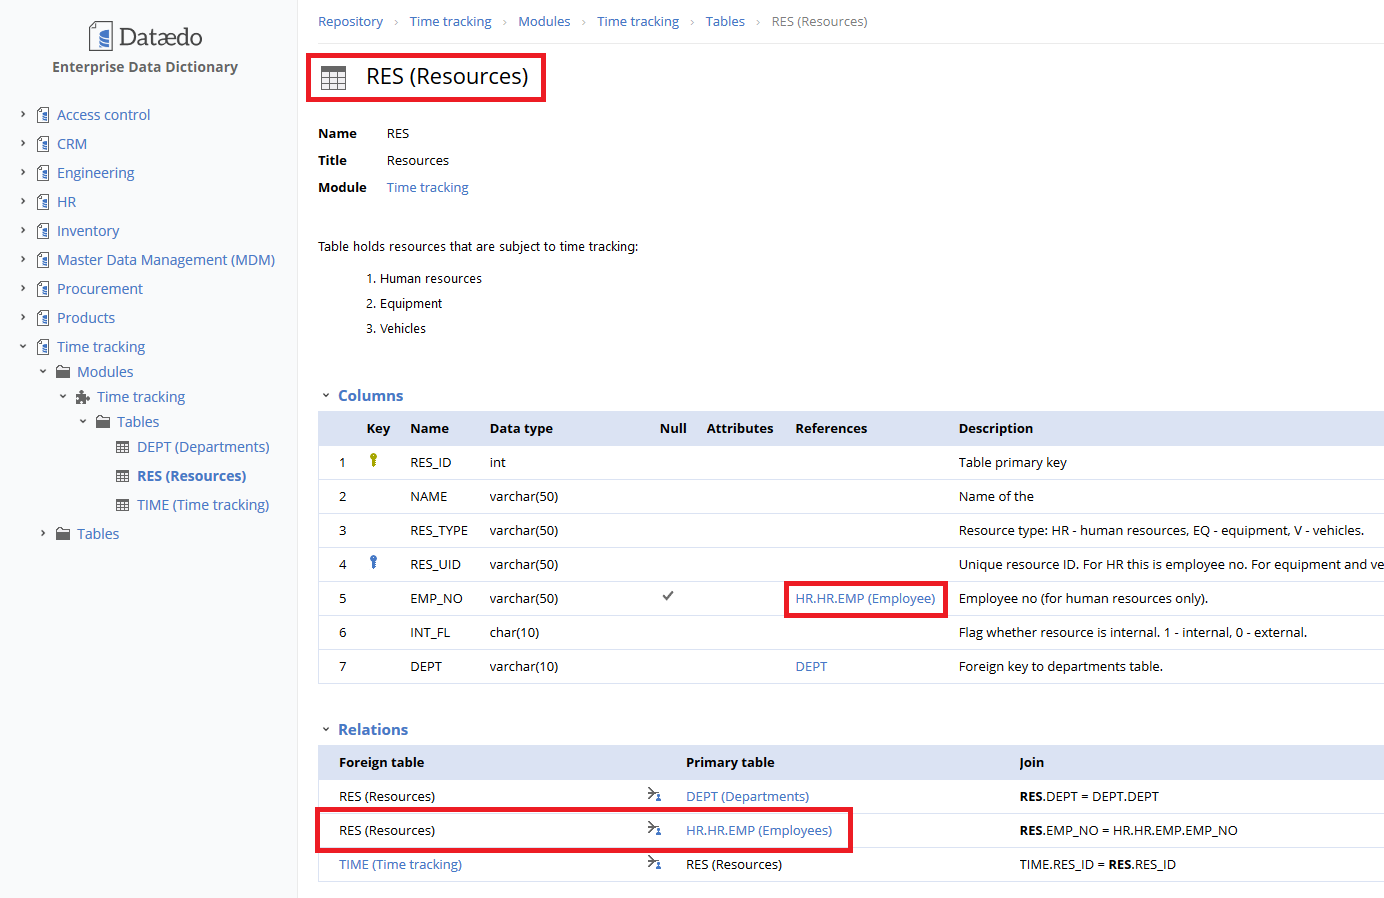
Task: Collapse the Time tracking repository node
Action: 23,347
